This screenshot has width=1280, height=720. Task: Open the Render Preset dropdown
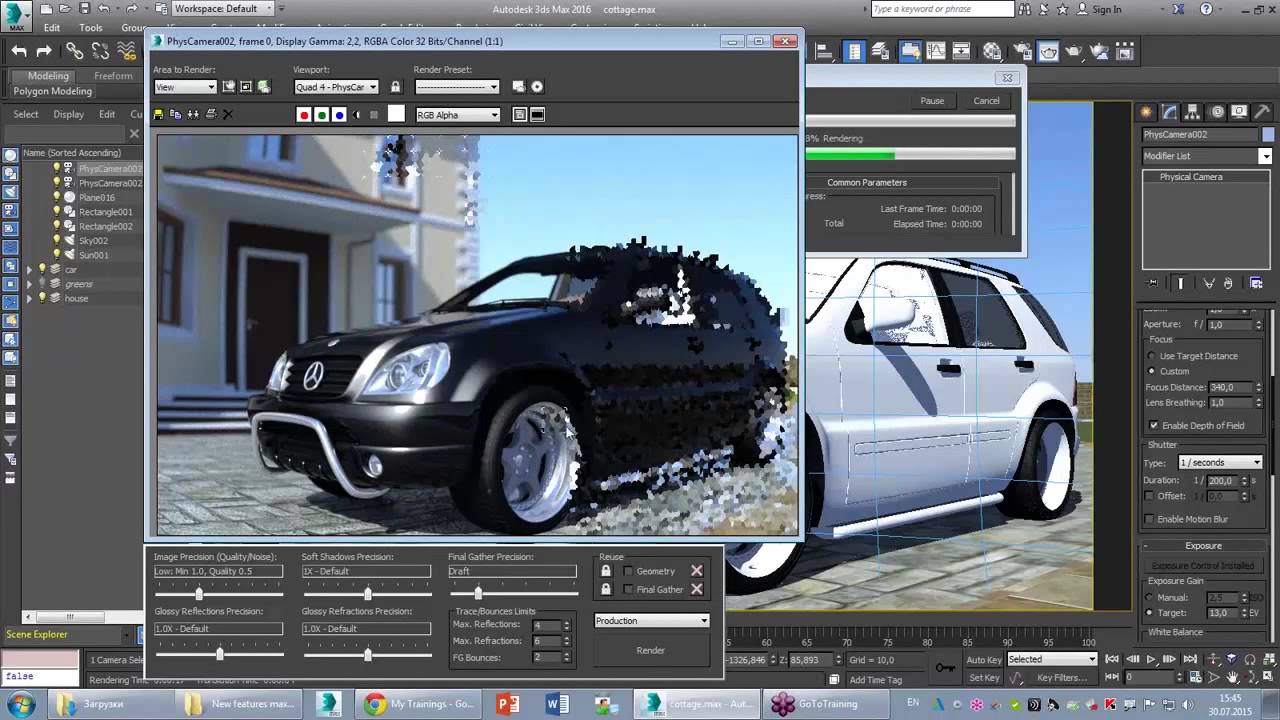[457, 87]
